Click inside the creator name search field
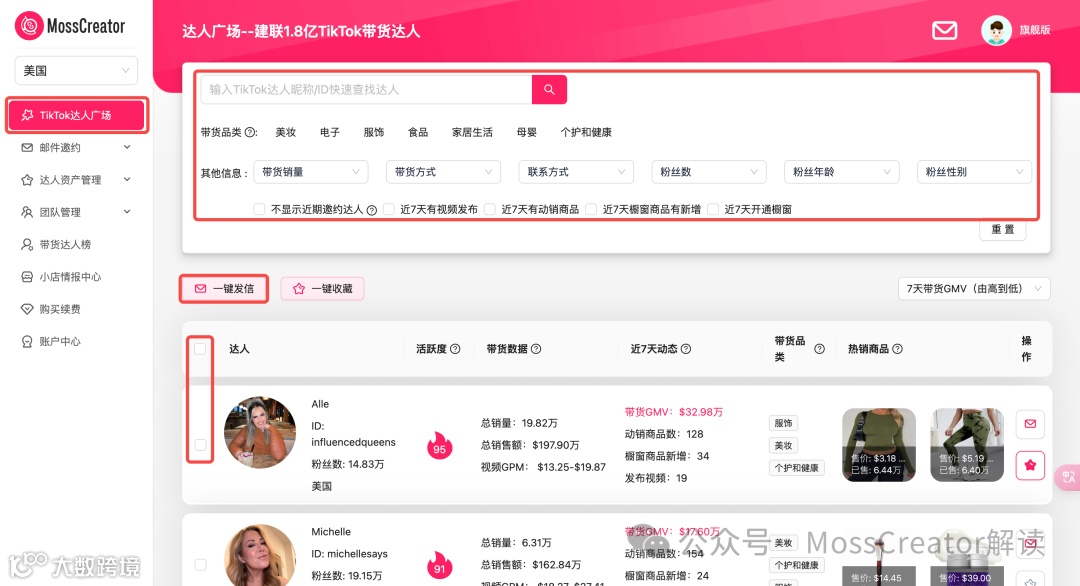Image resolution: width=1080 pixels, height=586 pixels. pyautogui.click(x=366, y=90)
